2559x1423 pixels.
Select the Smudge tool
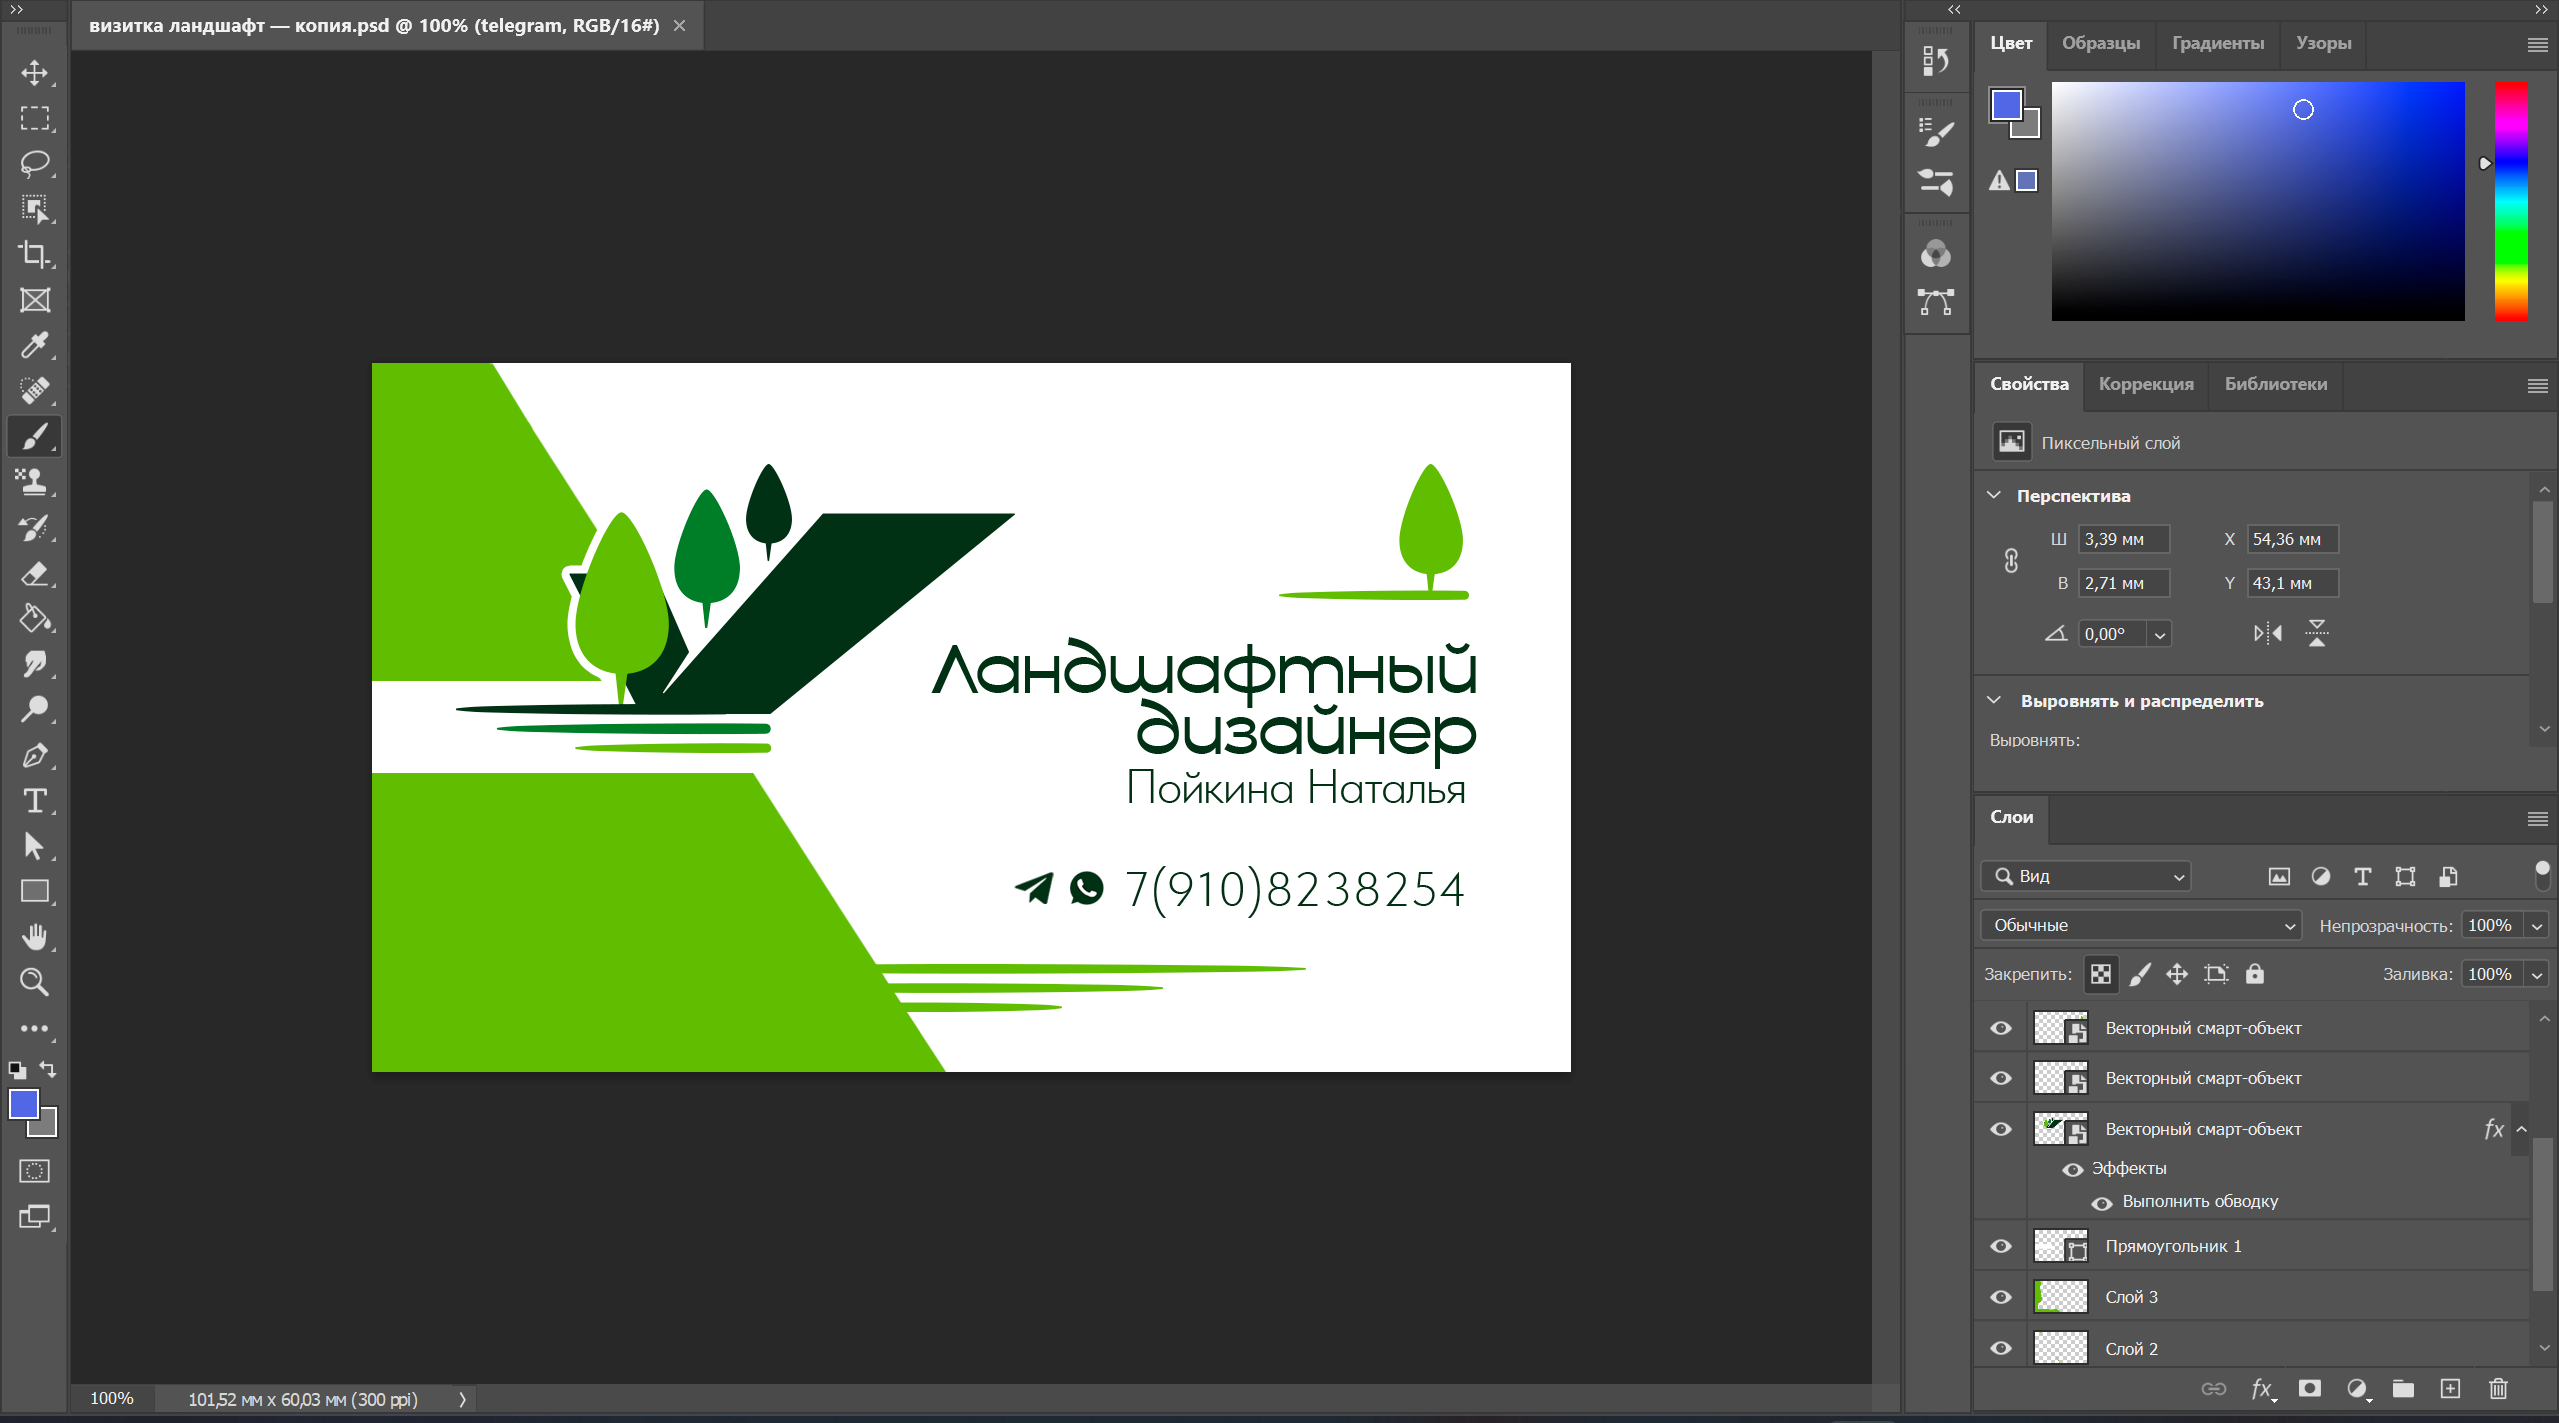35,664
